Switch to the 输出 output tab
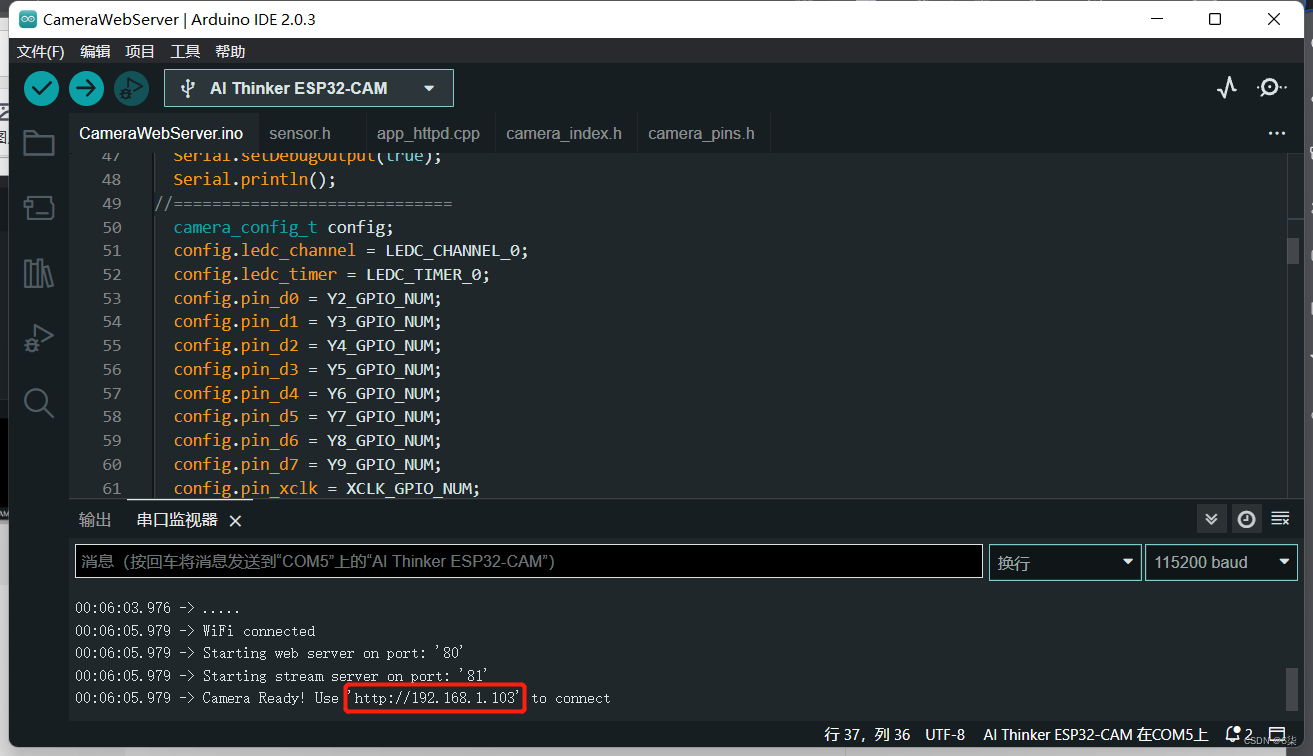1313x756 pixels. point(95,520)
